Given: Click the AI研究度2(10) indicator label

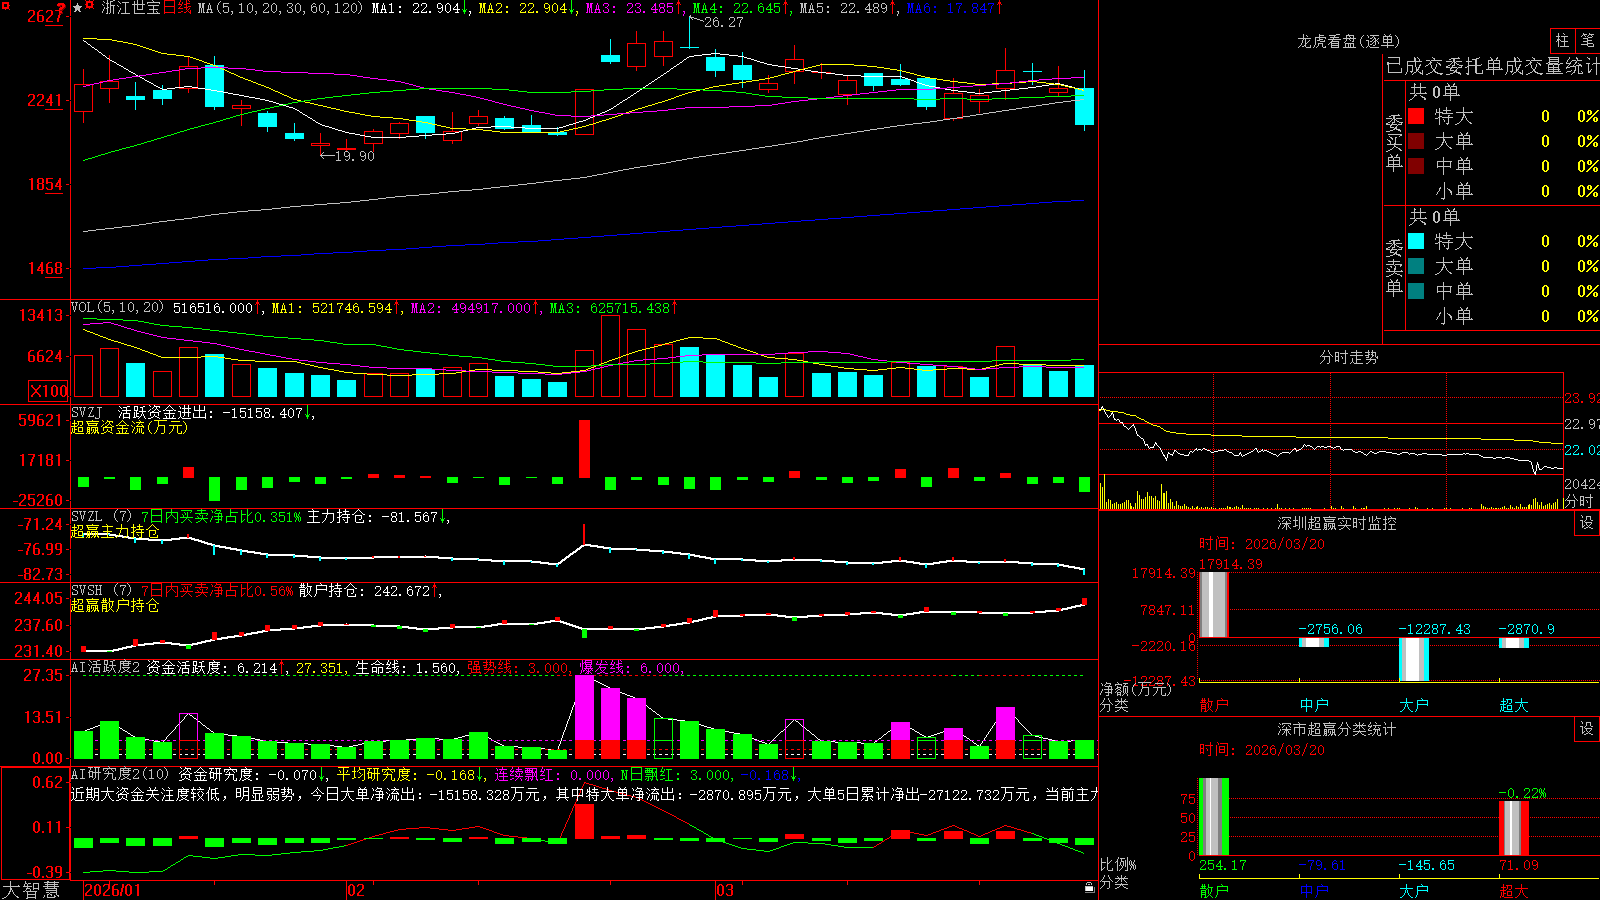Looking at the screenshot, I should [x=120, y=774].
